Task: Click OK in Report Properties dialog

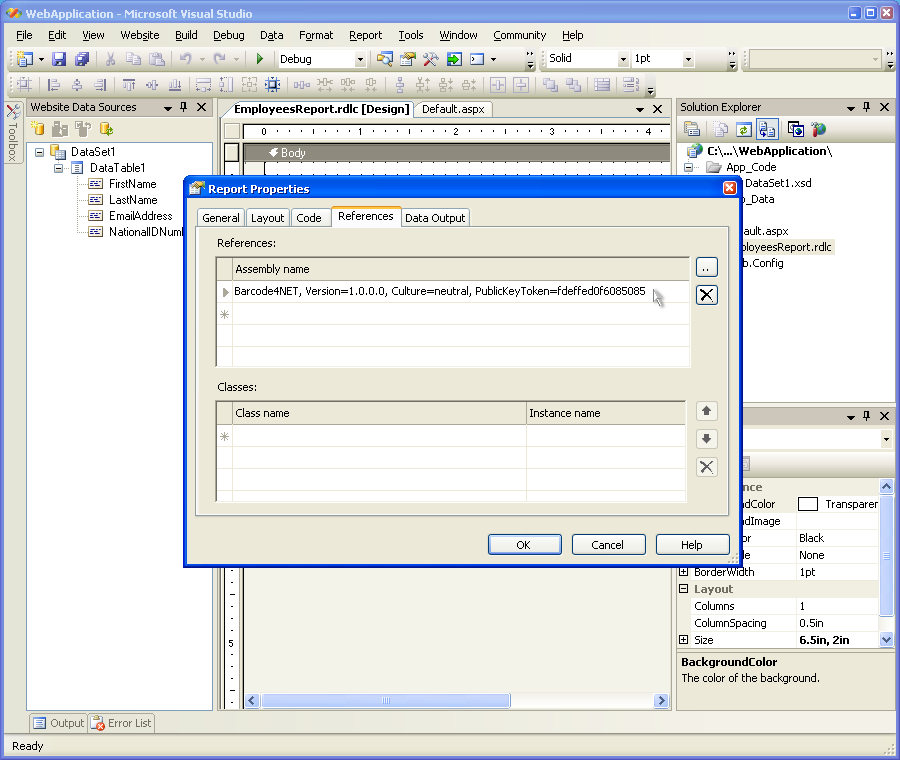Action: point(523,545)
